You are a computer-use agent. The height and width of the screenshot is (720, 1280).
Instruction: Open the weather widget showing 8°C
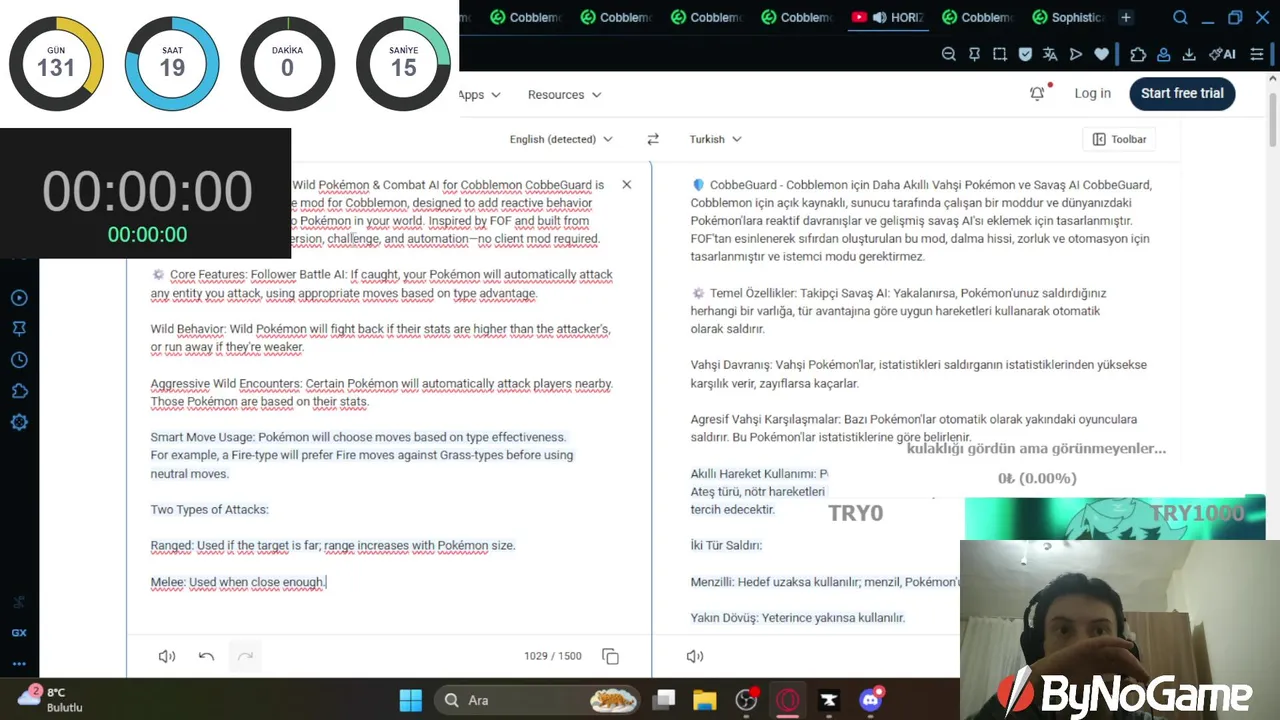(x=52, y=699)
